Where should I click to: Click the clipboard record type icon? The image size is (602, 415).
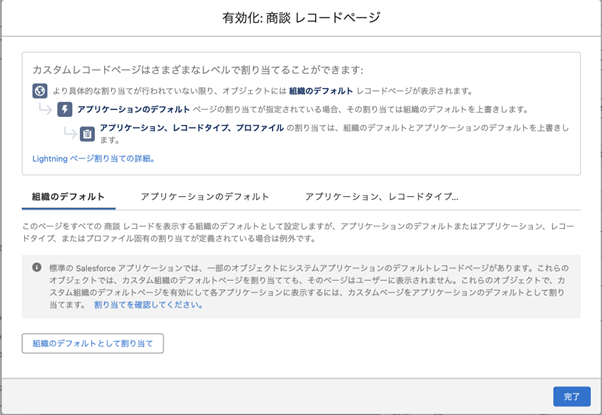coord(88,132)
